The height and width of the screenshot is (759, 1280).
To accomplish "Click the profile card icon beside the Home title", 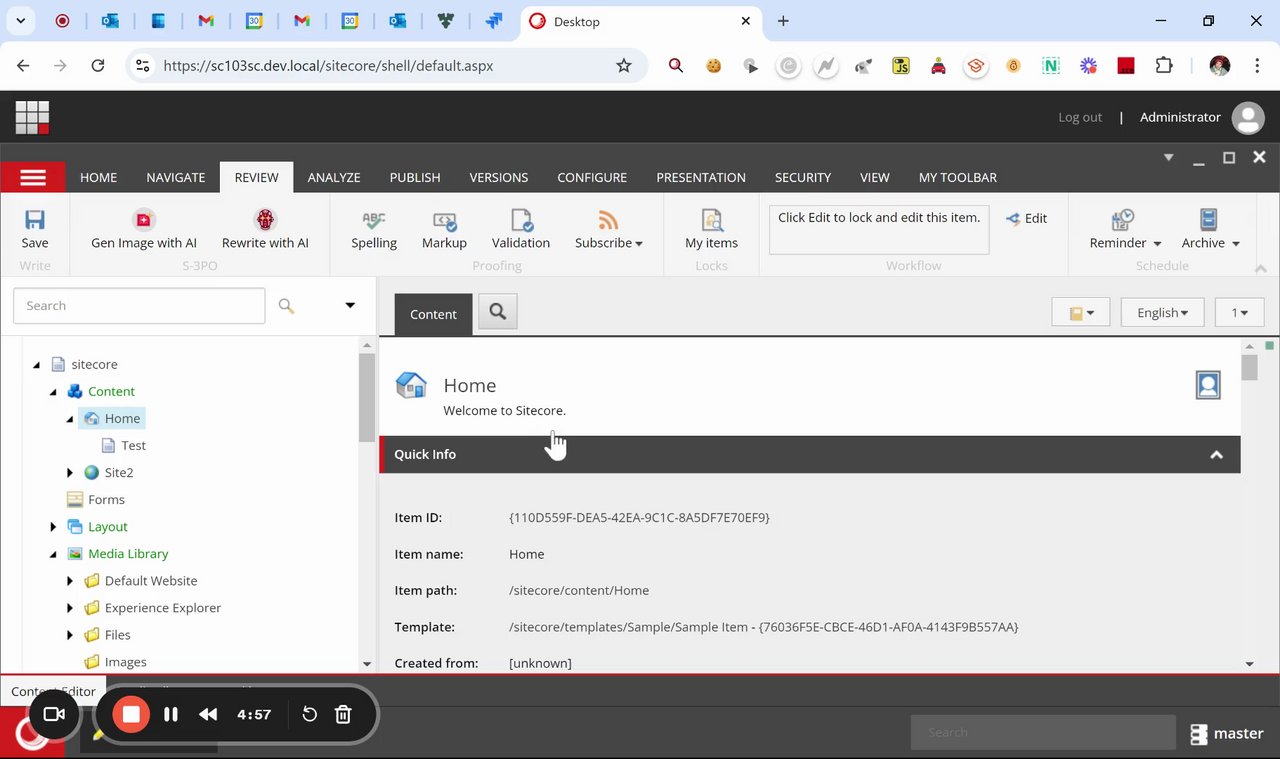I will pyautogui.click(x=1208, y=385).
